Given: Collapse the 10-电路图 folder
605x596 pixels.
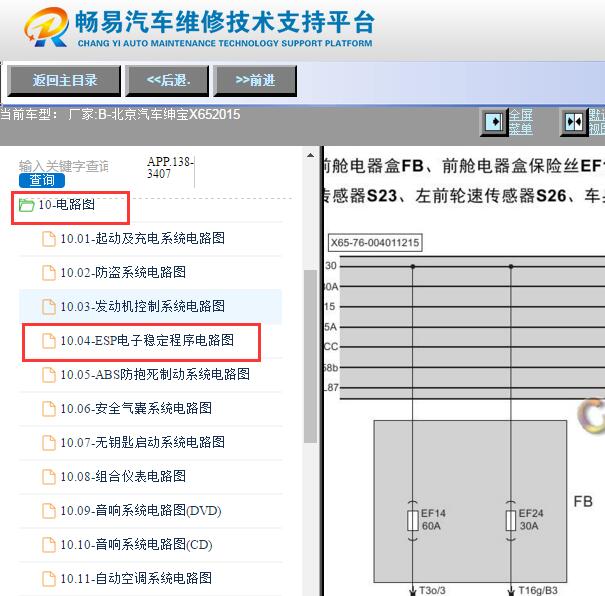Looking at the screenshot, I should (66, 204).
